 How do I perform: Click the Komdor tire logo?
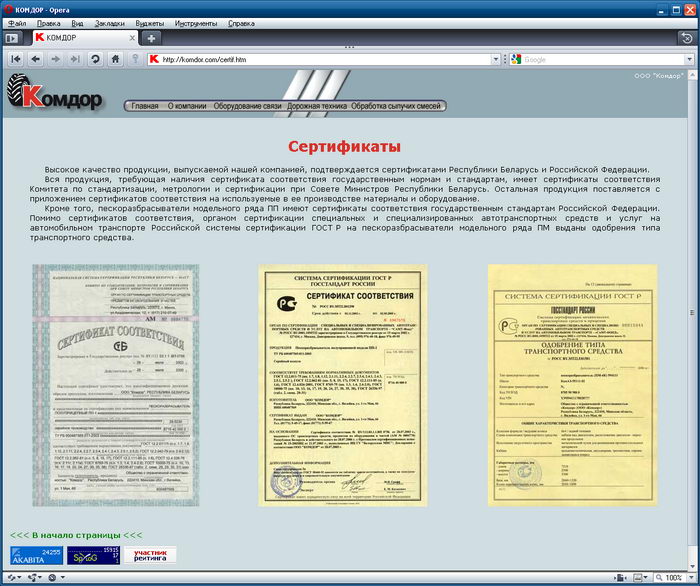click(x=54, y=91)
